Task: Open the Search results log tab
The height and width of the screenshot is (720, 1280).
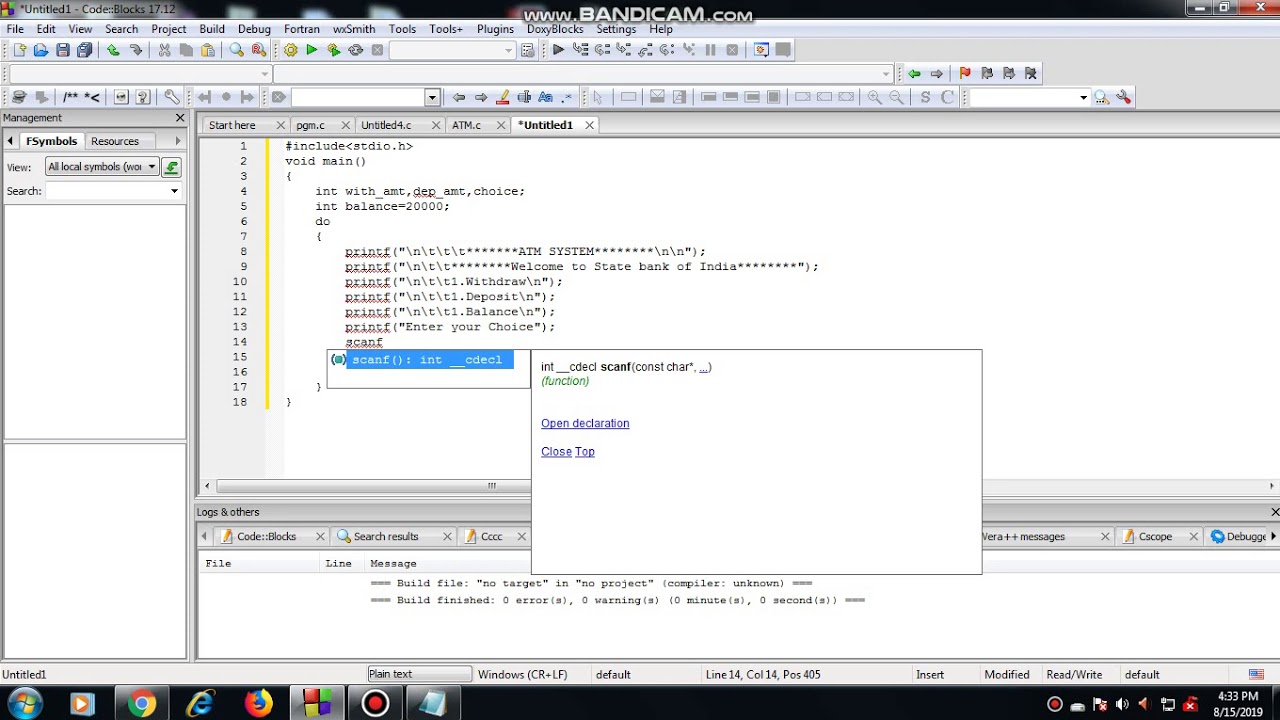Action: [385, 536]
